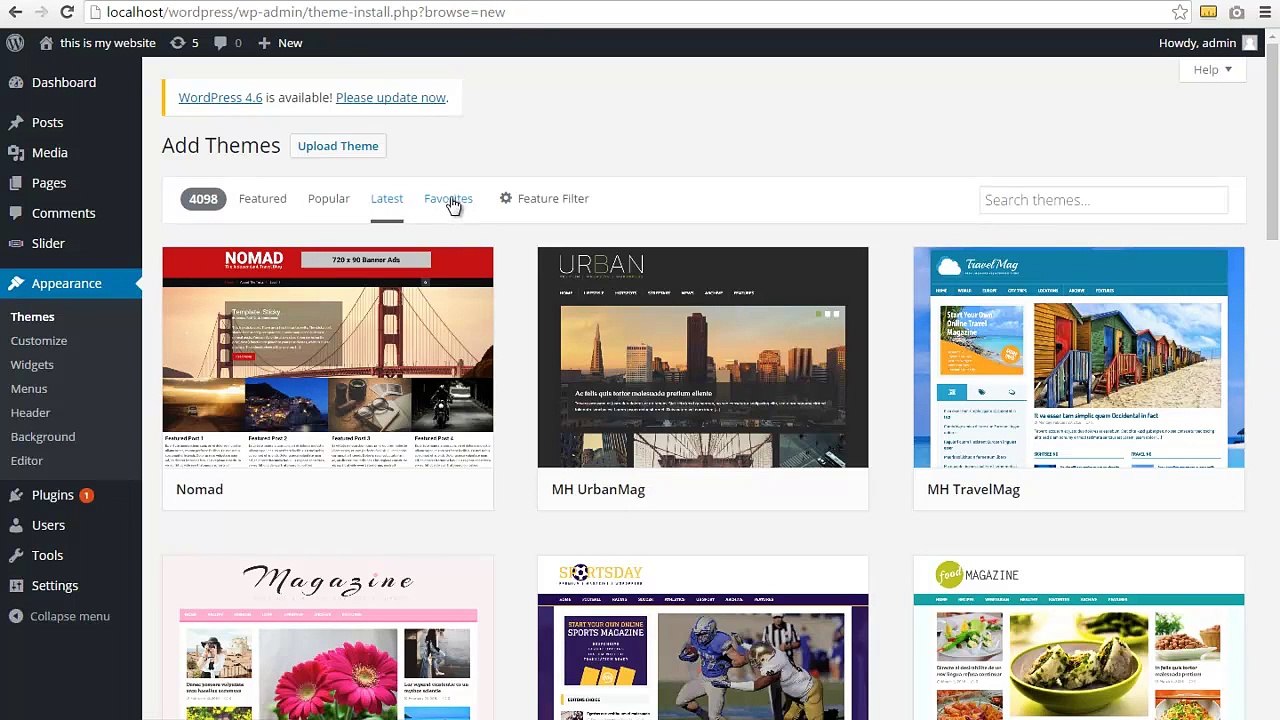Click the Comments sidebar icon

click(x=16, y=213)
